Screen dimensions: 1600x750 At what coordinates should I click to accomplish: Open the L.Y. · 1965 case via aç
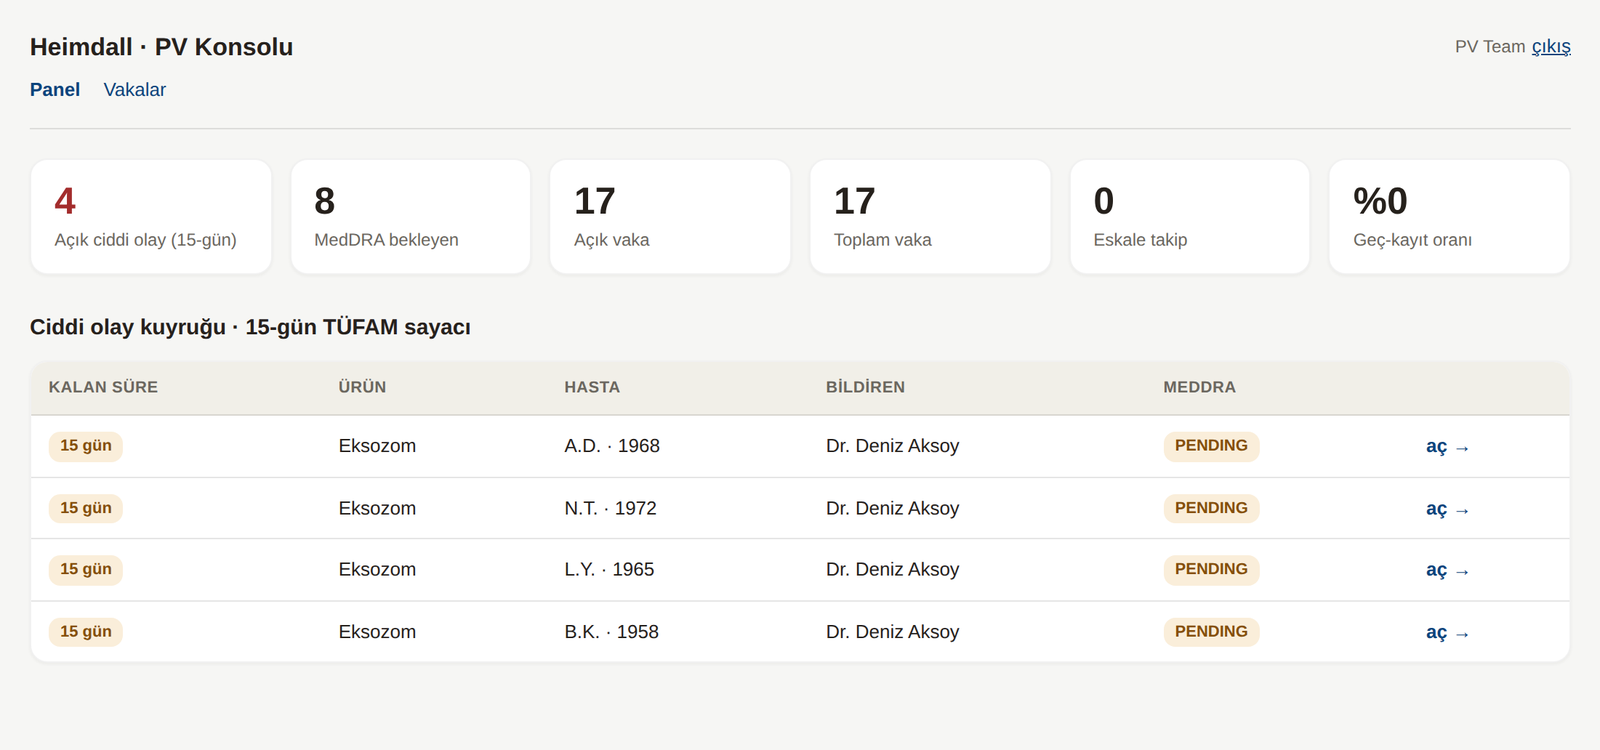pos(1447,570)
